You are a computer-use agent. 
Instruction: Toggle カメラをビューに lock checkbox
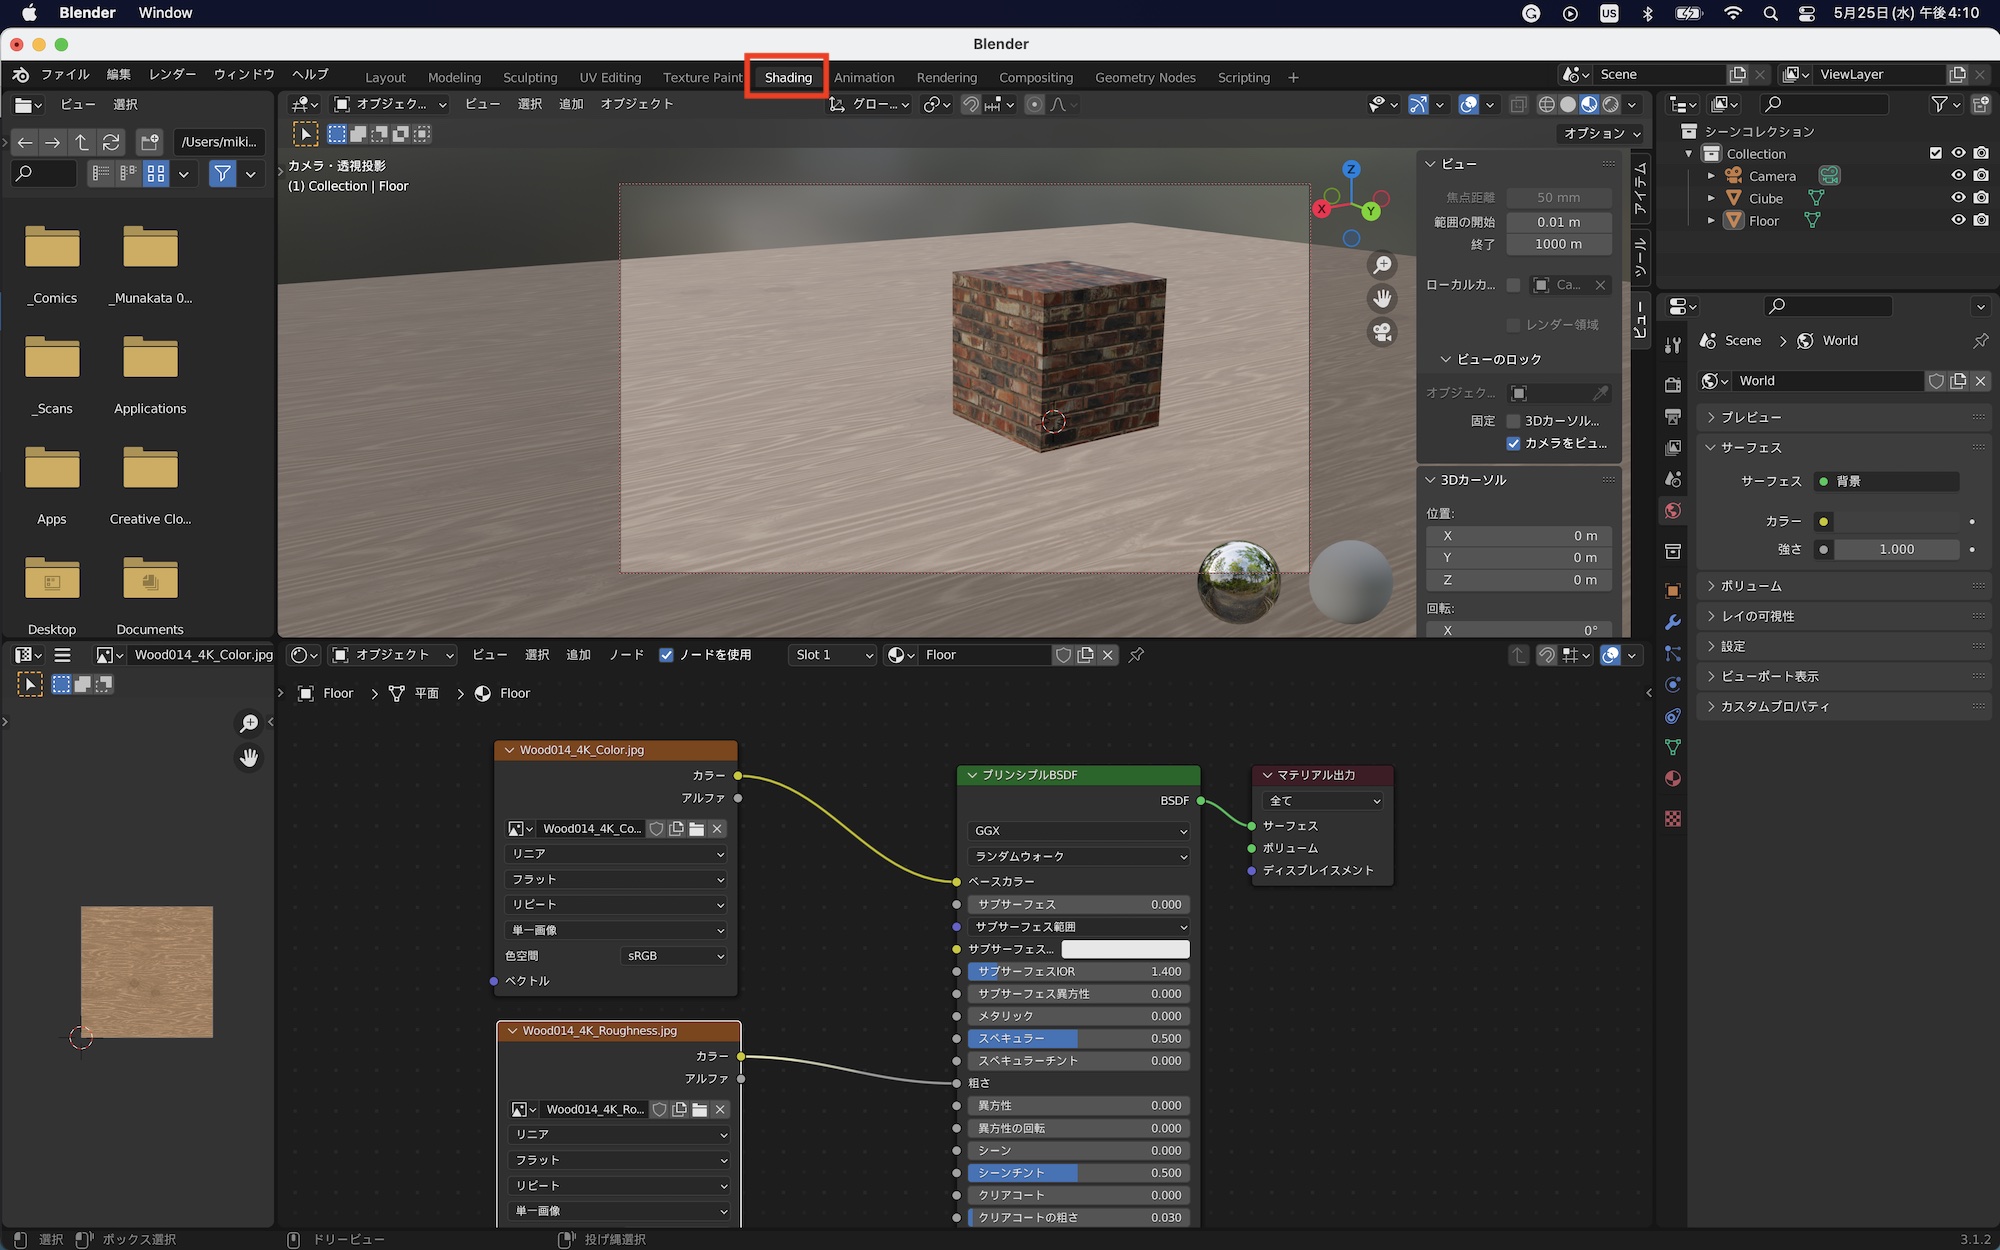pos(1513,443)
